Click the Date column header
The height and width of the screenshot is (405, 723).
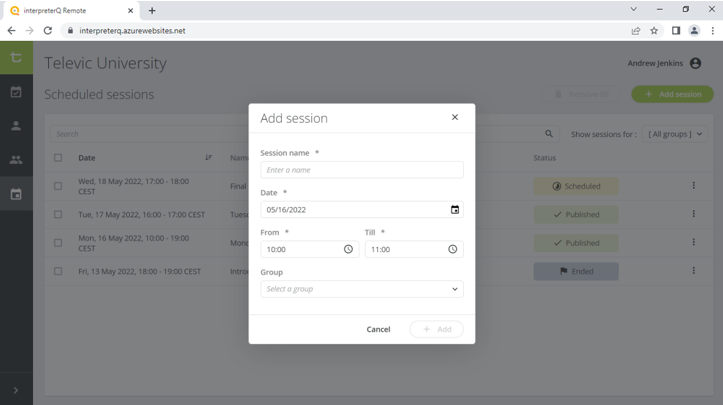(x=87, y=158)
